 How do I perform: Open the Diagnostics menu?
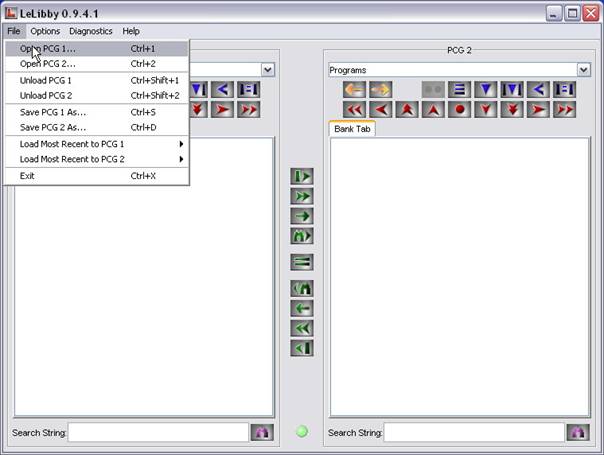[91, 31]
